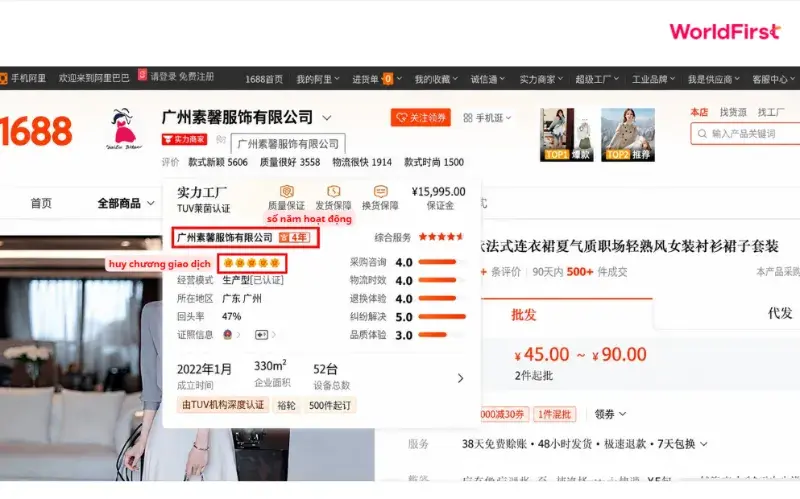Switch to the 代发 tab

[780, 313]
